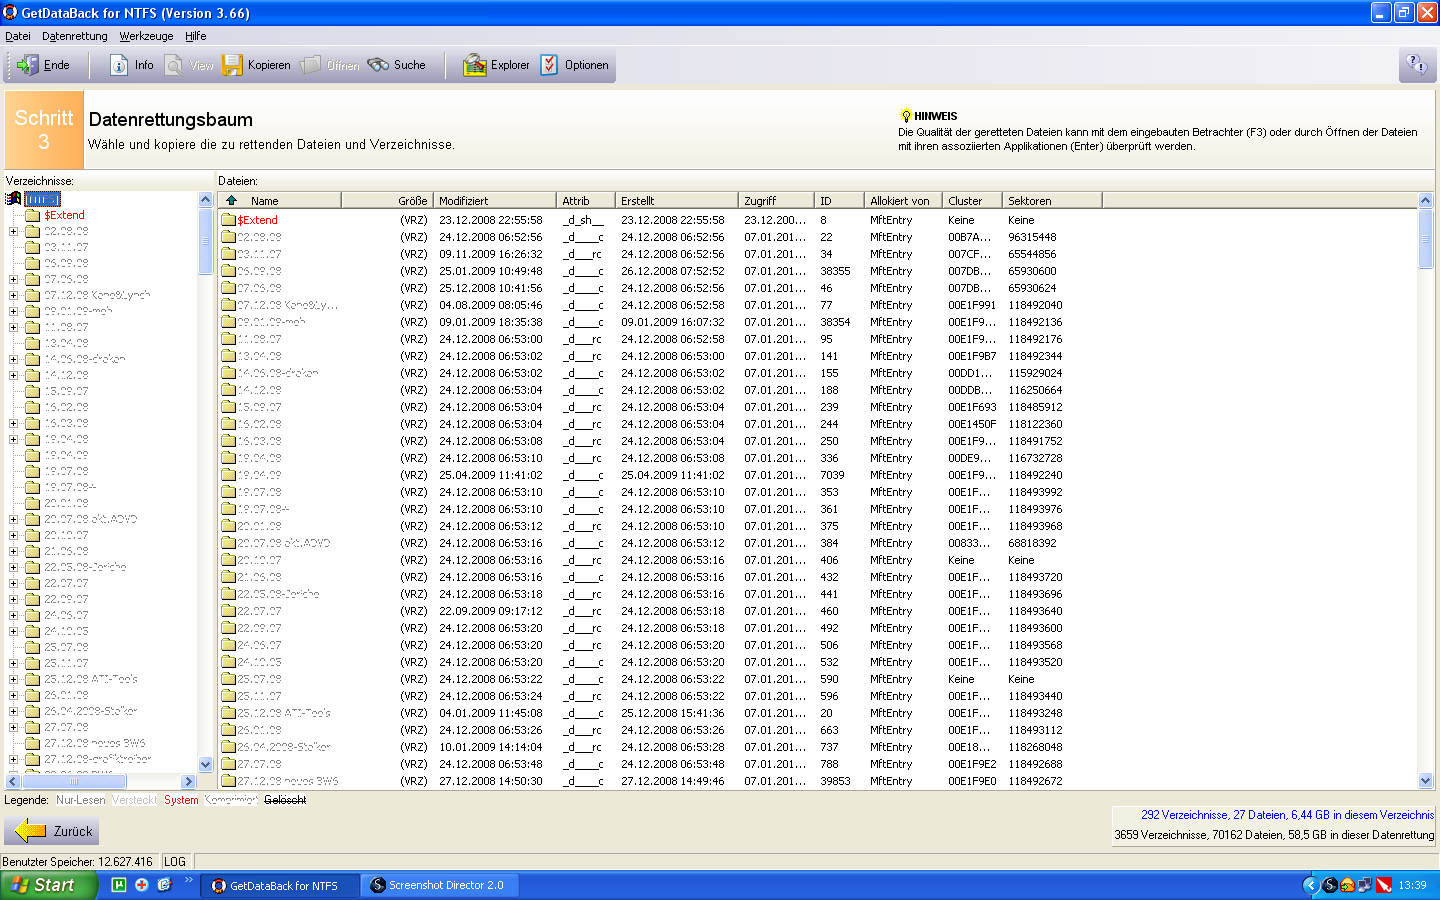Start the Suche search tool
The height and width of the screenshot is (900, 1440).
click(397, 65)
